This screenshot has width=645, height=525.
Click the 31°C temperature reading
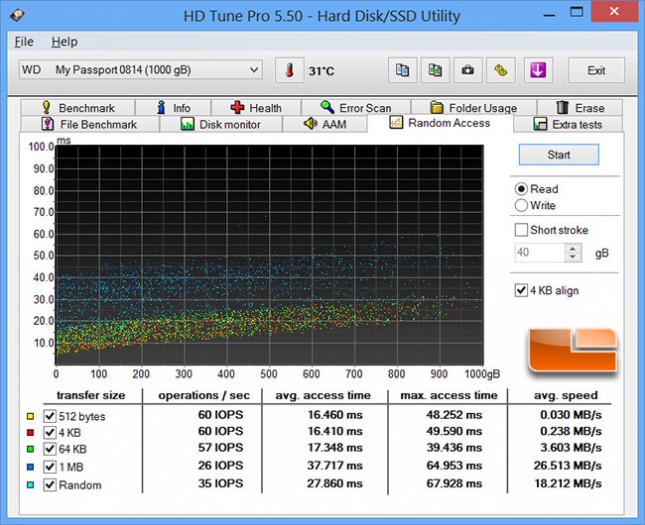click(x=321, y=71)
